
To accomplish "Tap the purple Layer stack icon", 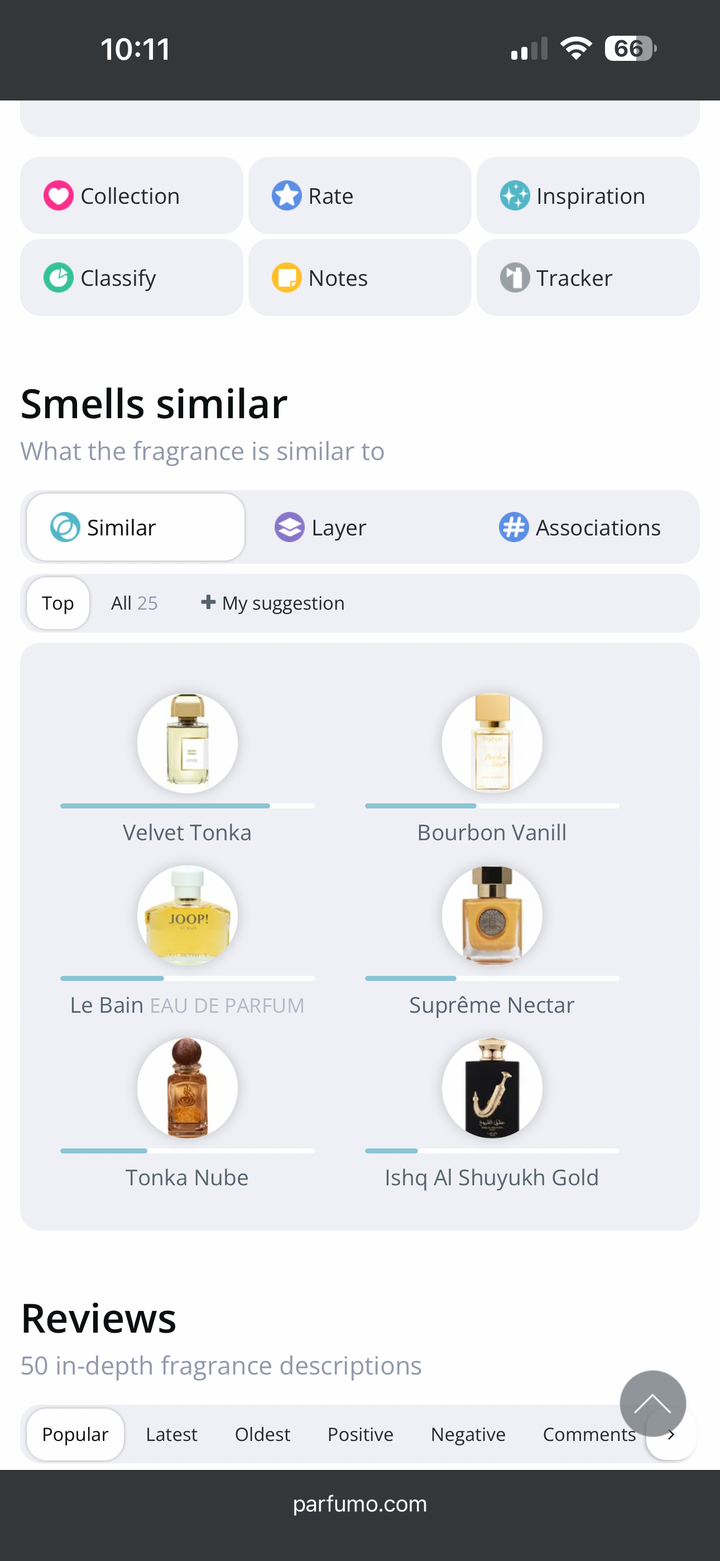I will (289, 527).
